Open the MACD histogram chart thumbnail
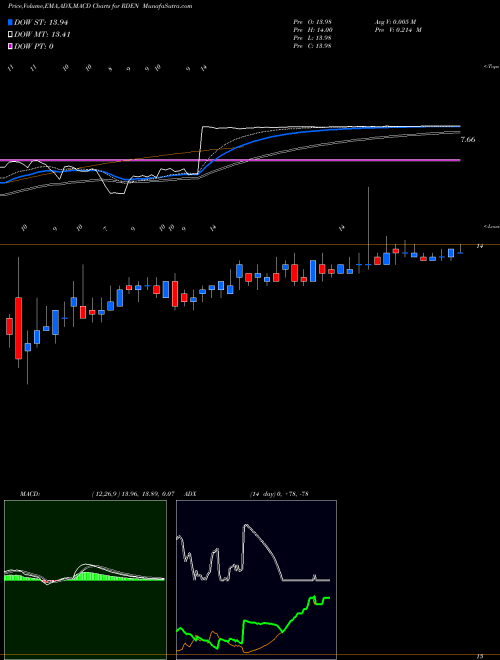Image resolution: width=500 pixels, height=660 pixels. click(x=85, y=580)
